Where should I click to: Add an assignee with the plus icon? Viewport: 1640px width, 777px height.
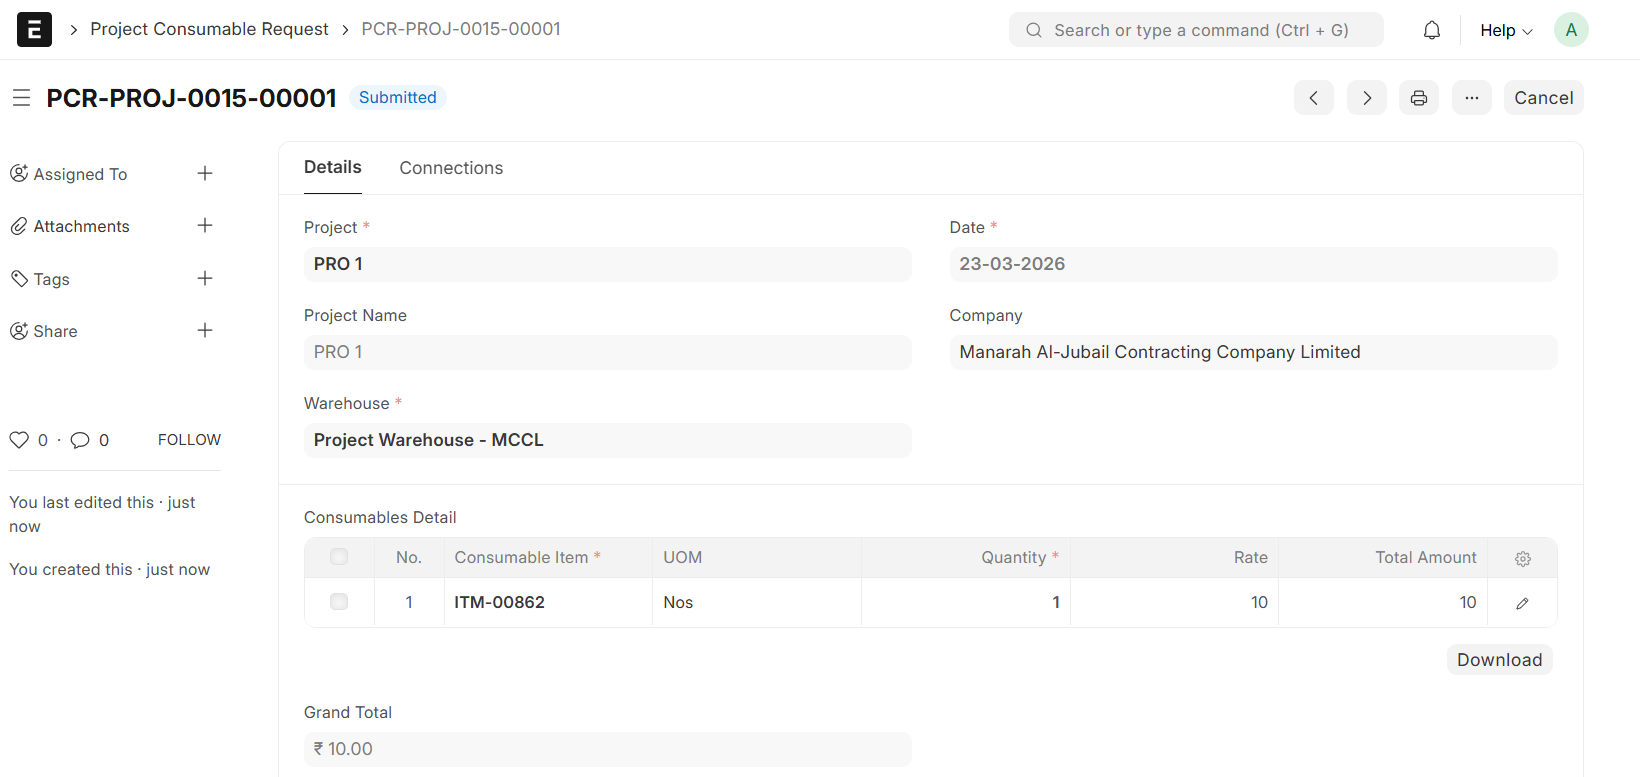click(x=205, y=174)
